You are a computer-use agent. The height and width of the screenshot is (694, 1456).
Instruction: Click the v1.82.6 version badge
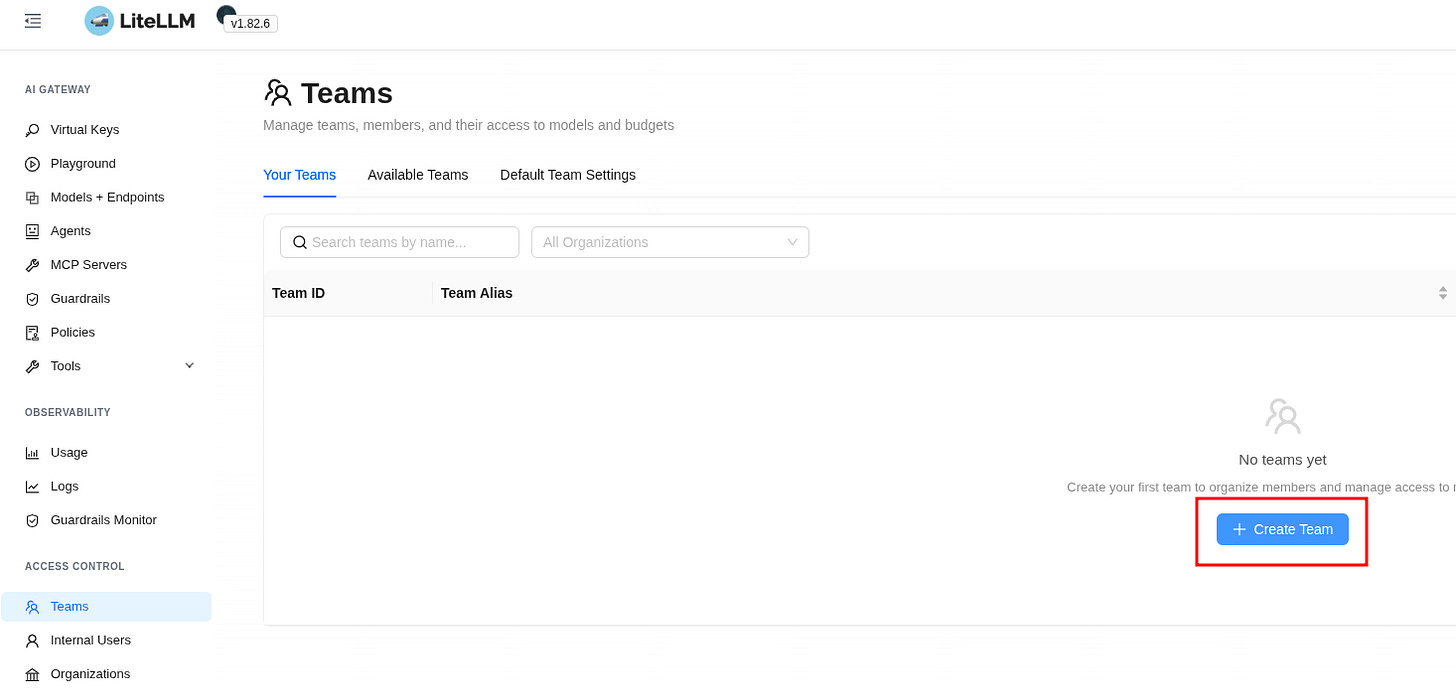250,23
